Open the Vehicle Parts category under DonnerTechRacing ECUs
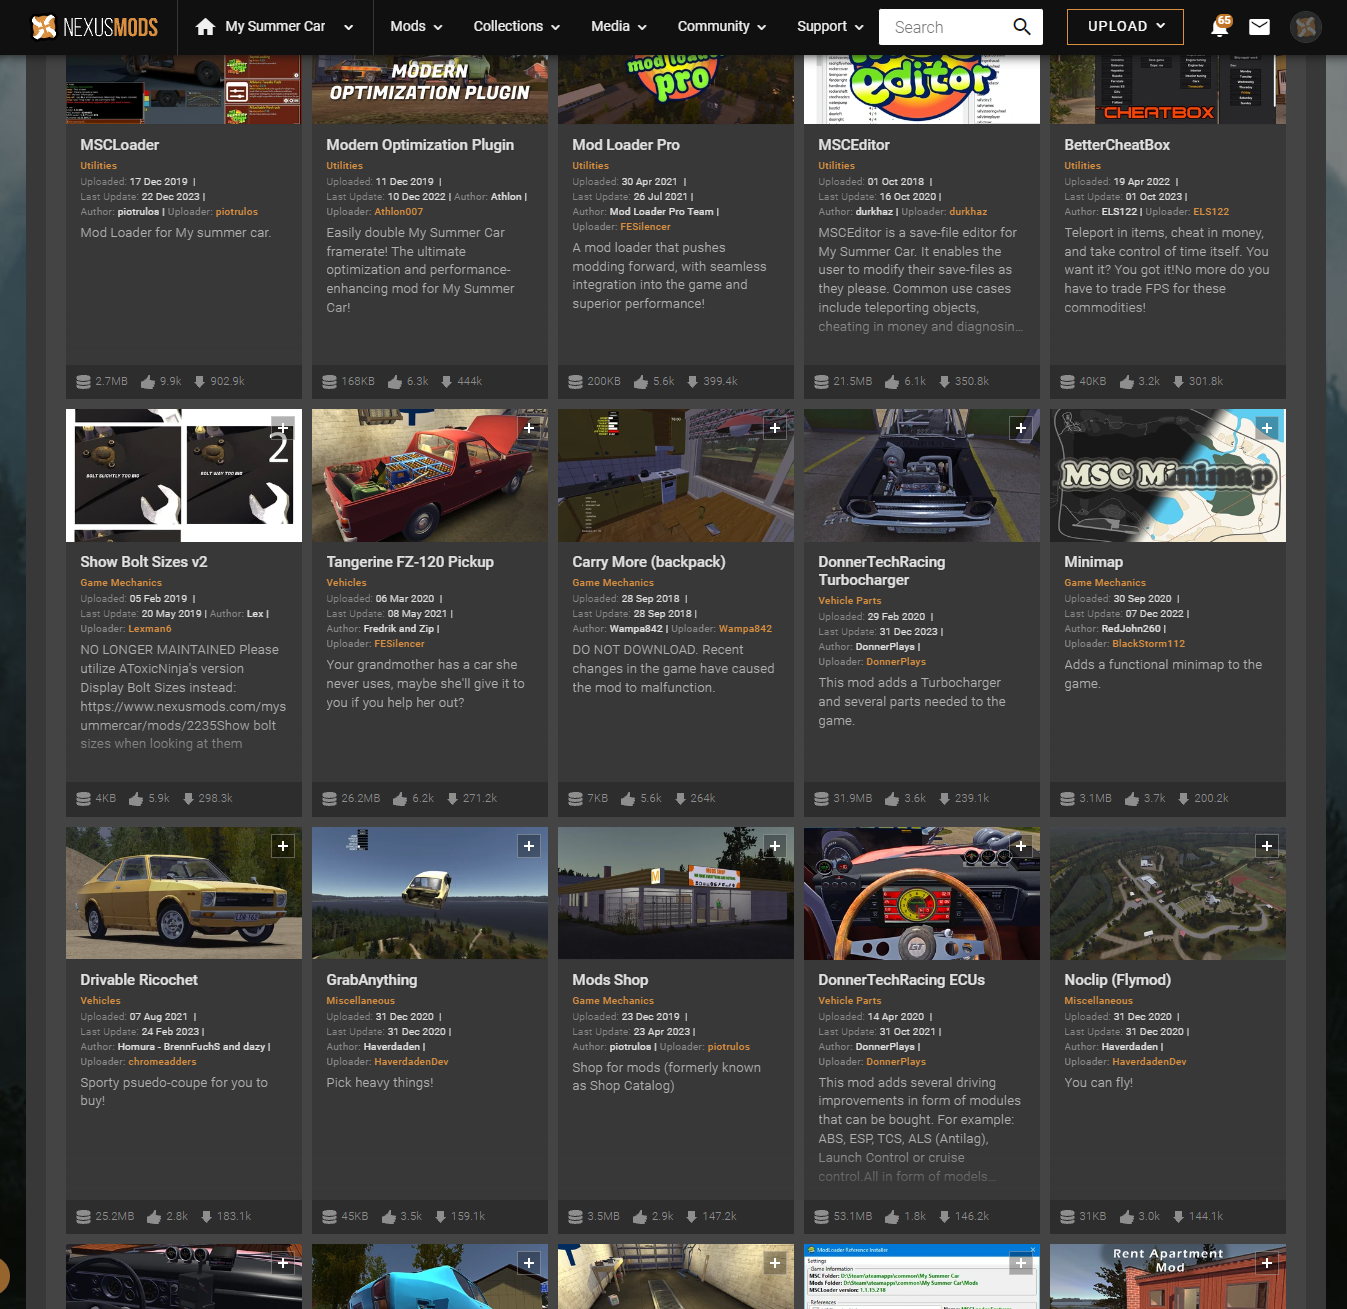The width and height of the screenshot is (1347, 1309). click(x=850, y=1001)
